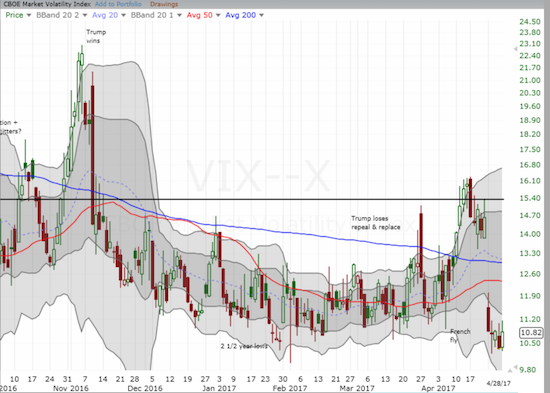This screenshot has width=550, height=393.
Task: Click the current price label 10.82
Action: coord(531,332)
